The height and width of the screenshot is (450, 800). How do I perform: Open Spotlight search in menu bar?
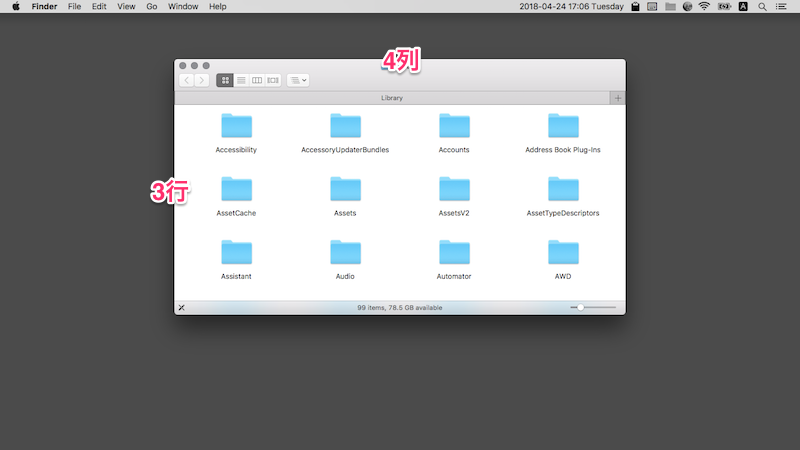762,7
